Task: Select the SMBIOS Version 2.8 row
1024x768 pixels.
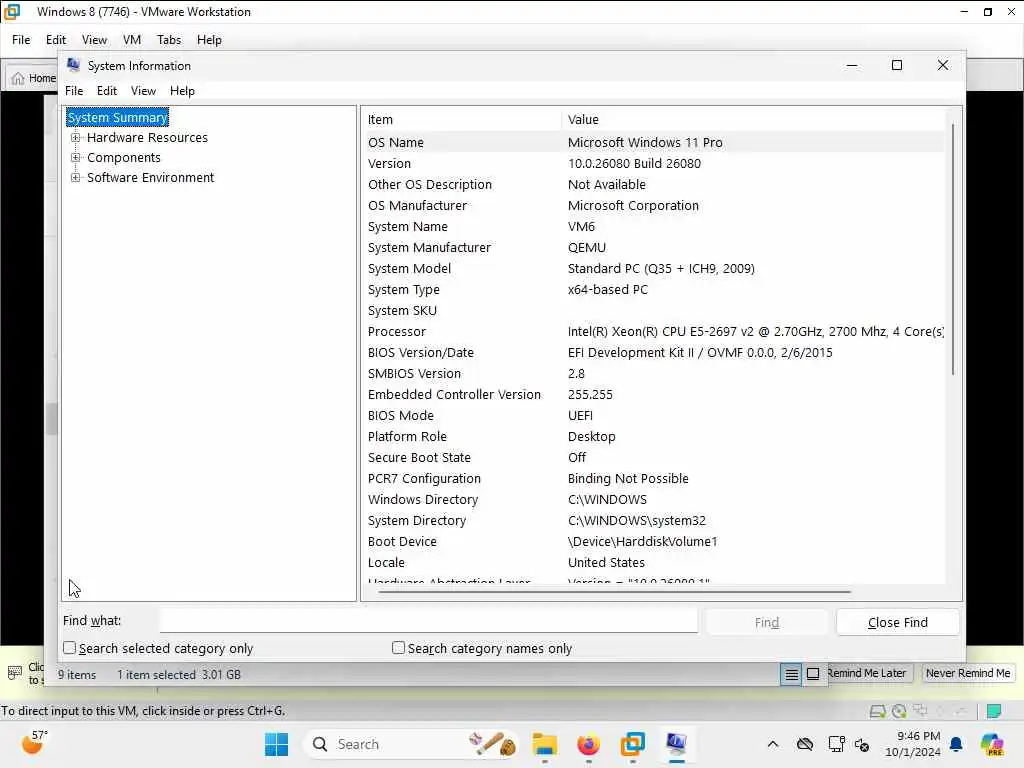Action: [x=653, y=374]
